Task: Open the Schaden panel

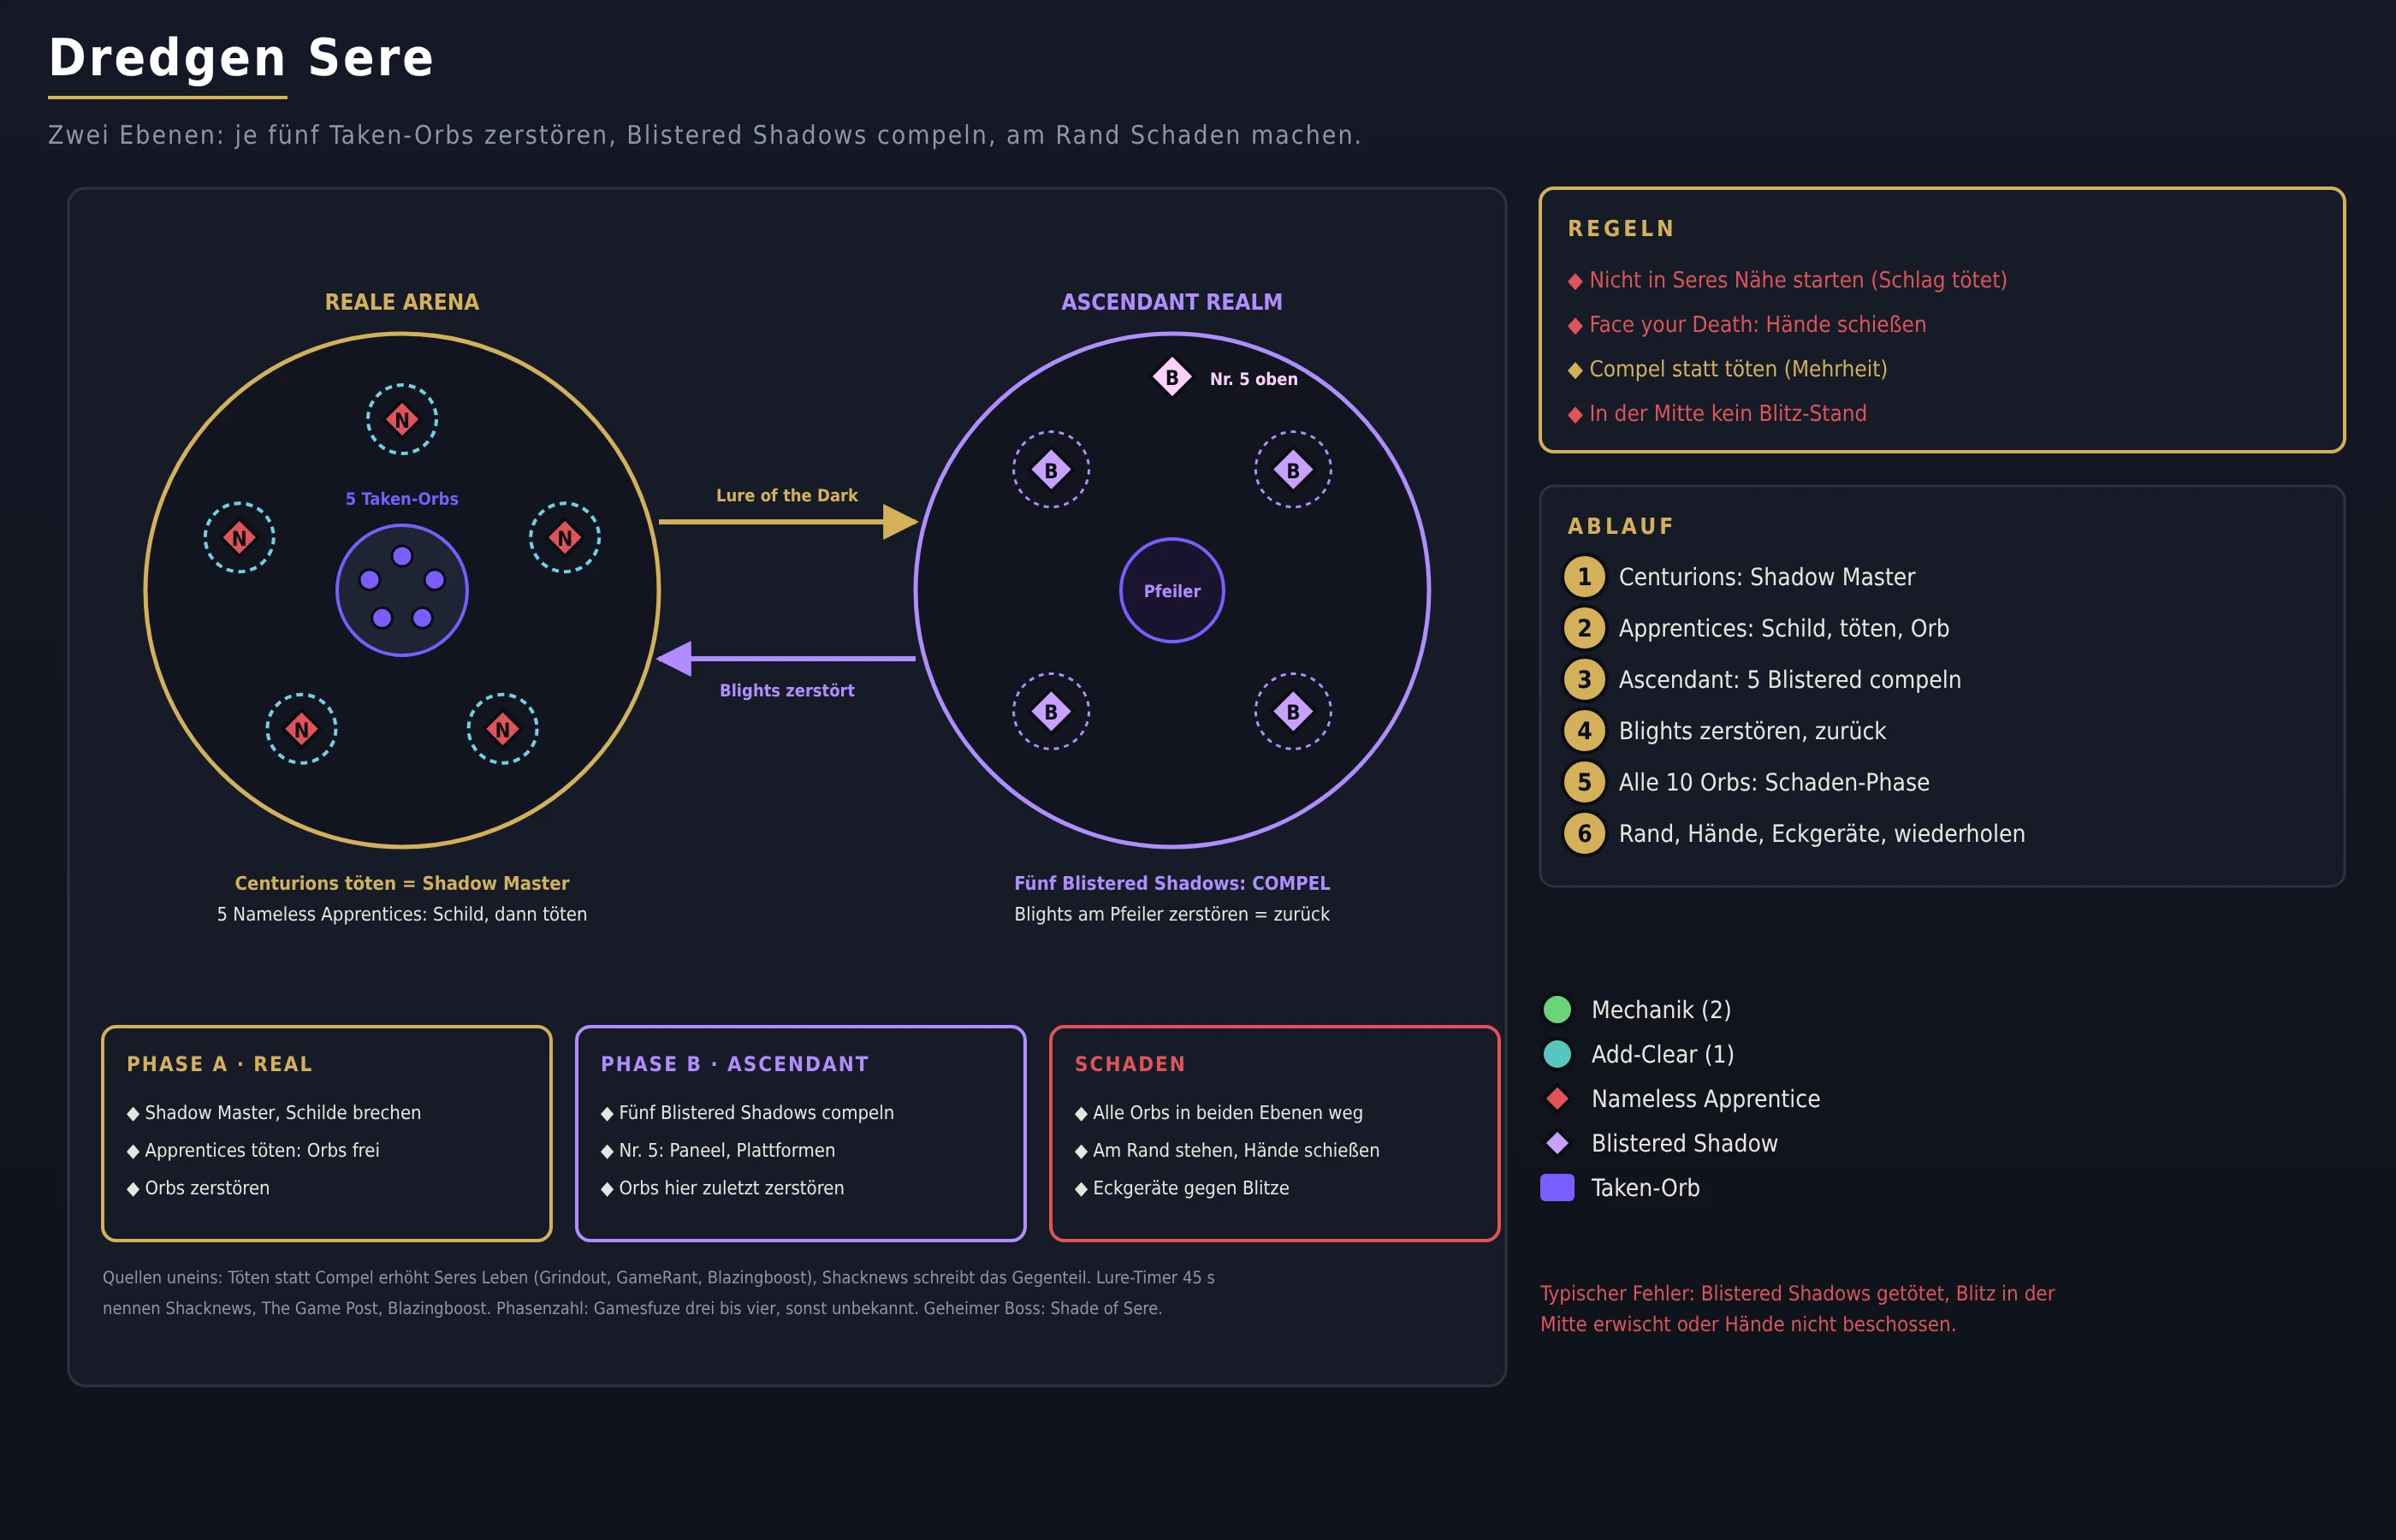Action: click(x=1275, y=1133)
